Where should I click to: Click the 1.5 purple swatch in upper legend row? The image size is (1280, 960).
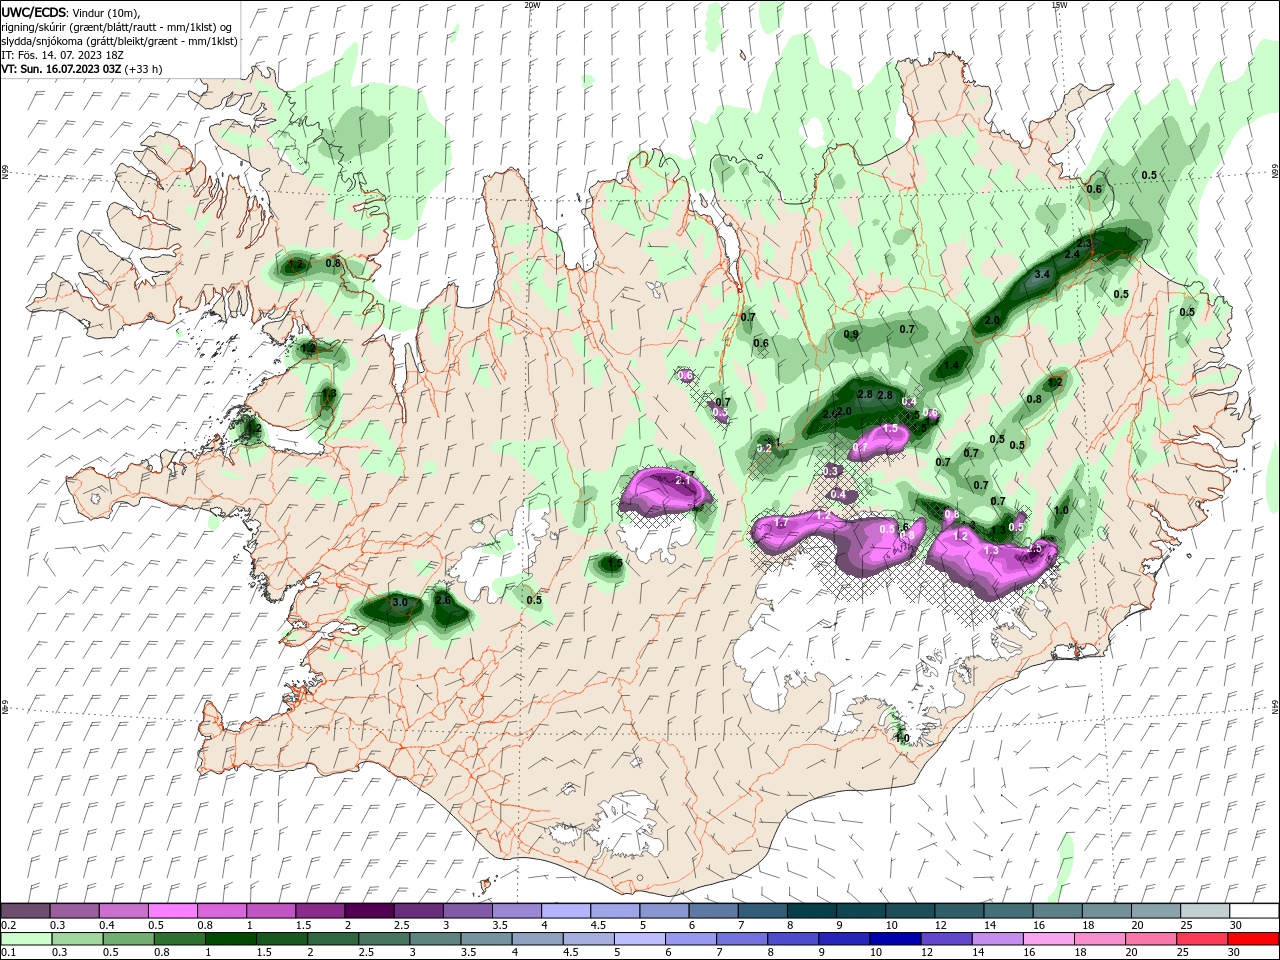tap(320, 911)
